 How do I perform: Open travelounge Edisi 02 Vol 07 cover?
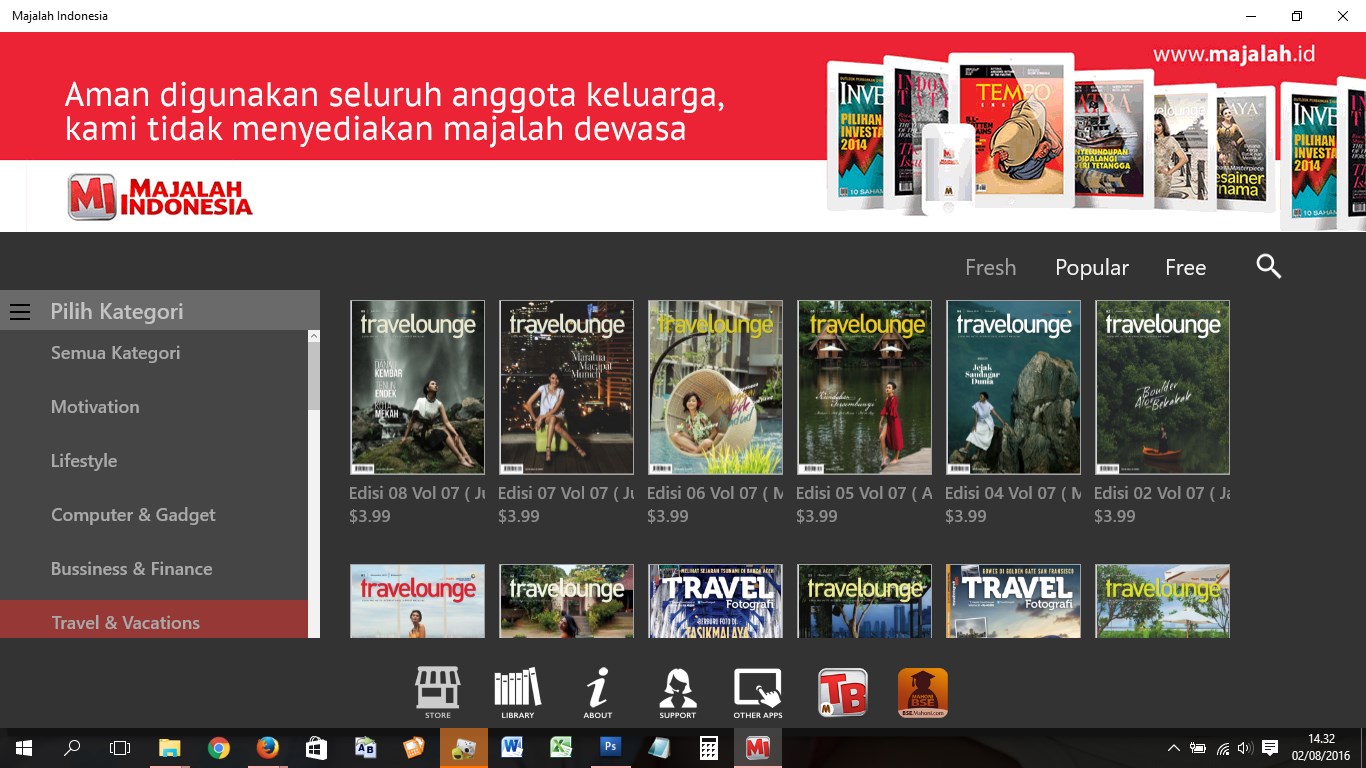coord(1162,387)
